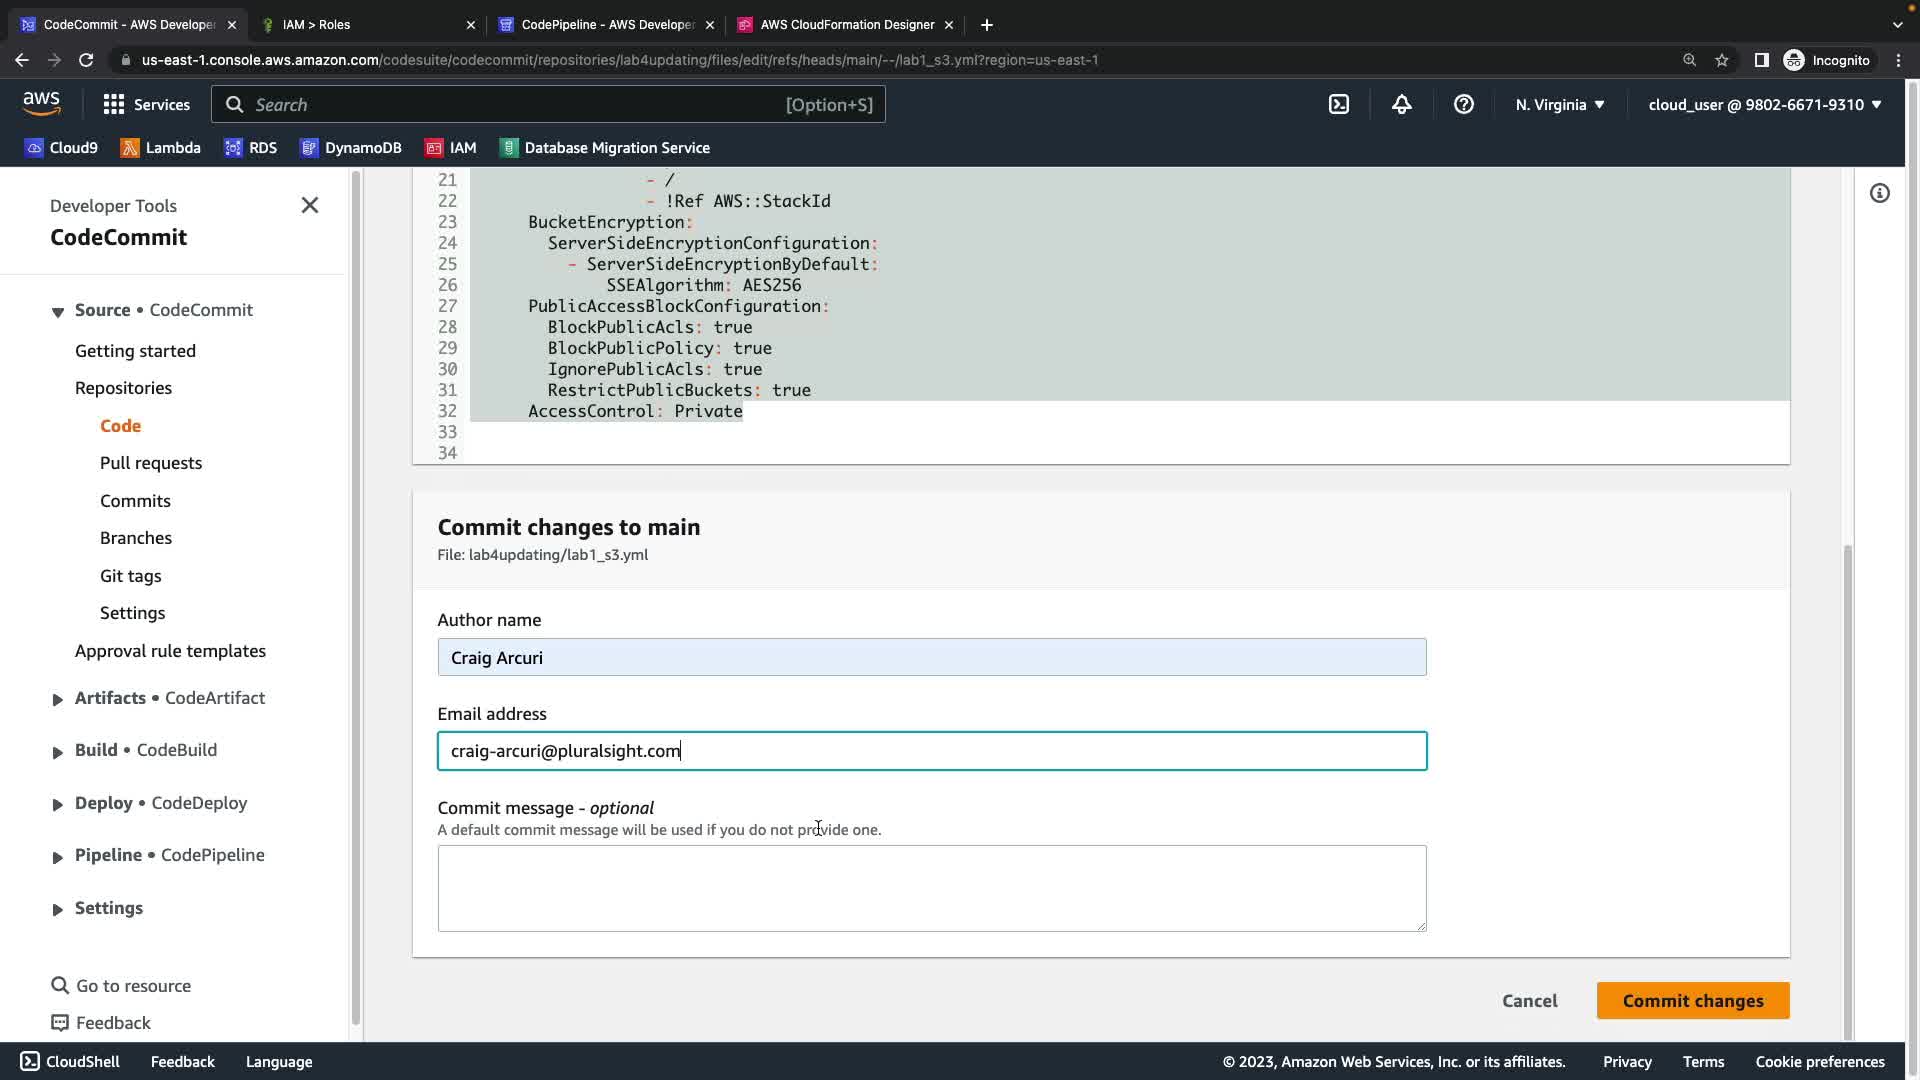Collapse the Source CodeCommit section

click(x=57, y=311)
